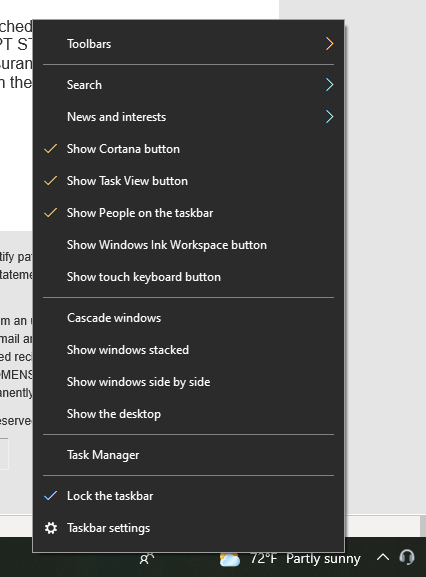This screenshot has height=577, width=426.
Task: Toggle Show Task View button off
Action: (x=188, y=181)
